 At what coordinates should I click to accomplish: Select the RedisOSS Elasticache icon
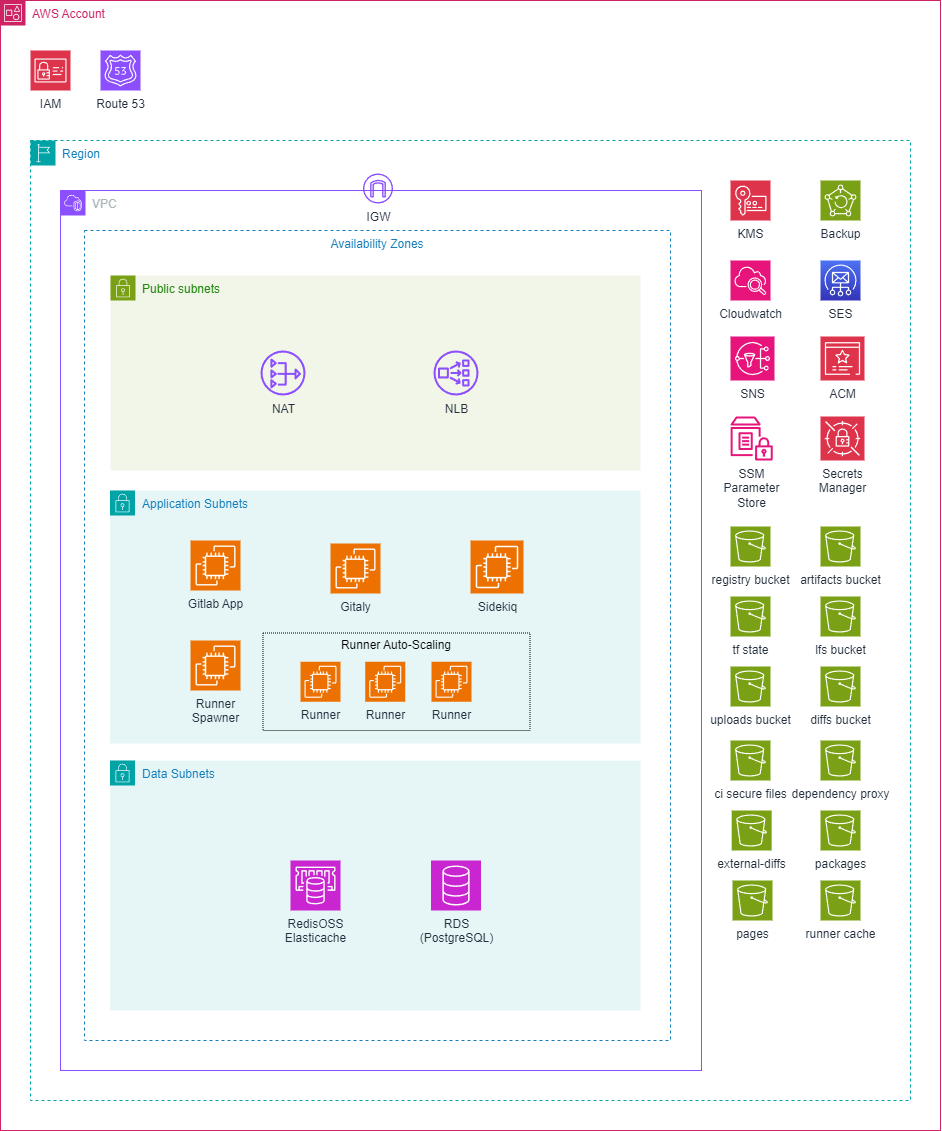[315, 885]
